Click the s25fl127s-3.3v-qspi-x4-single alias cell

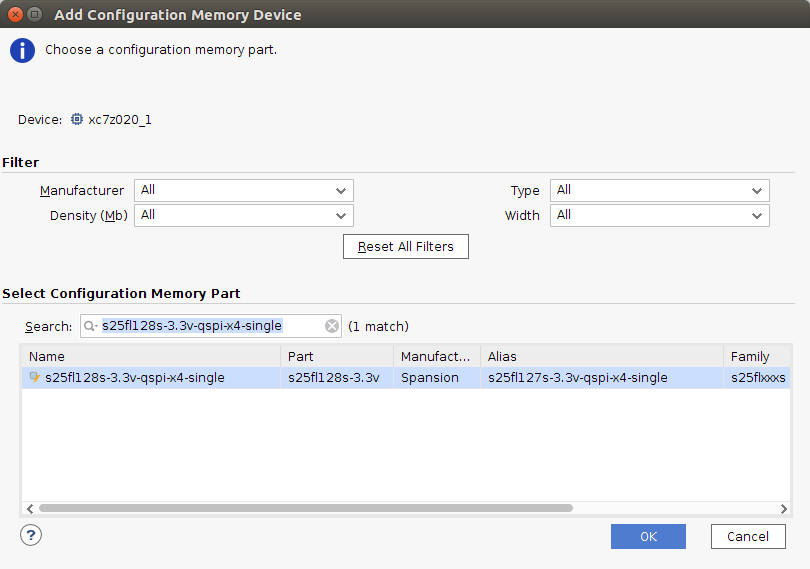[602, 378]
